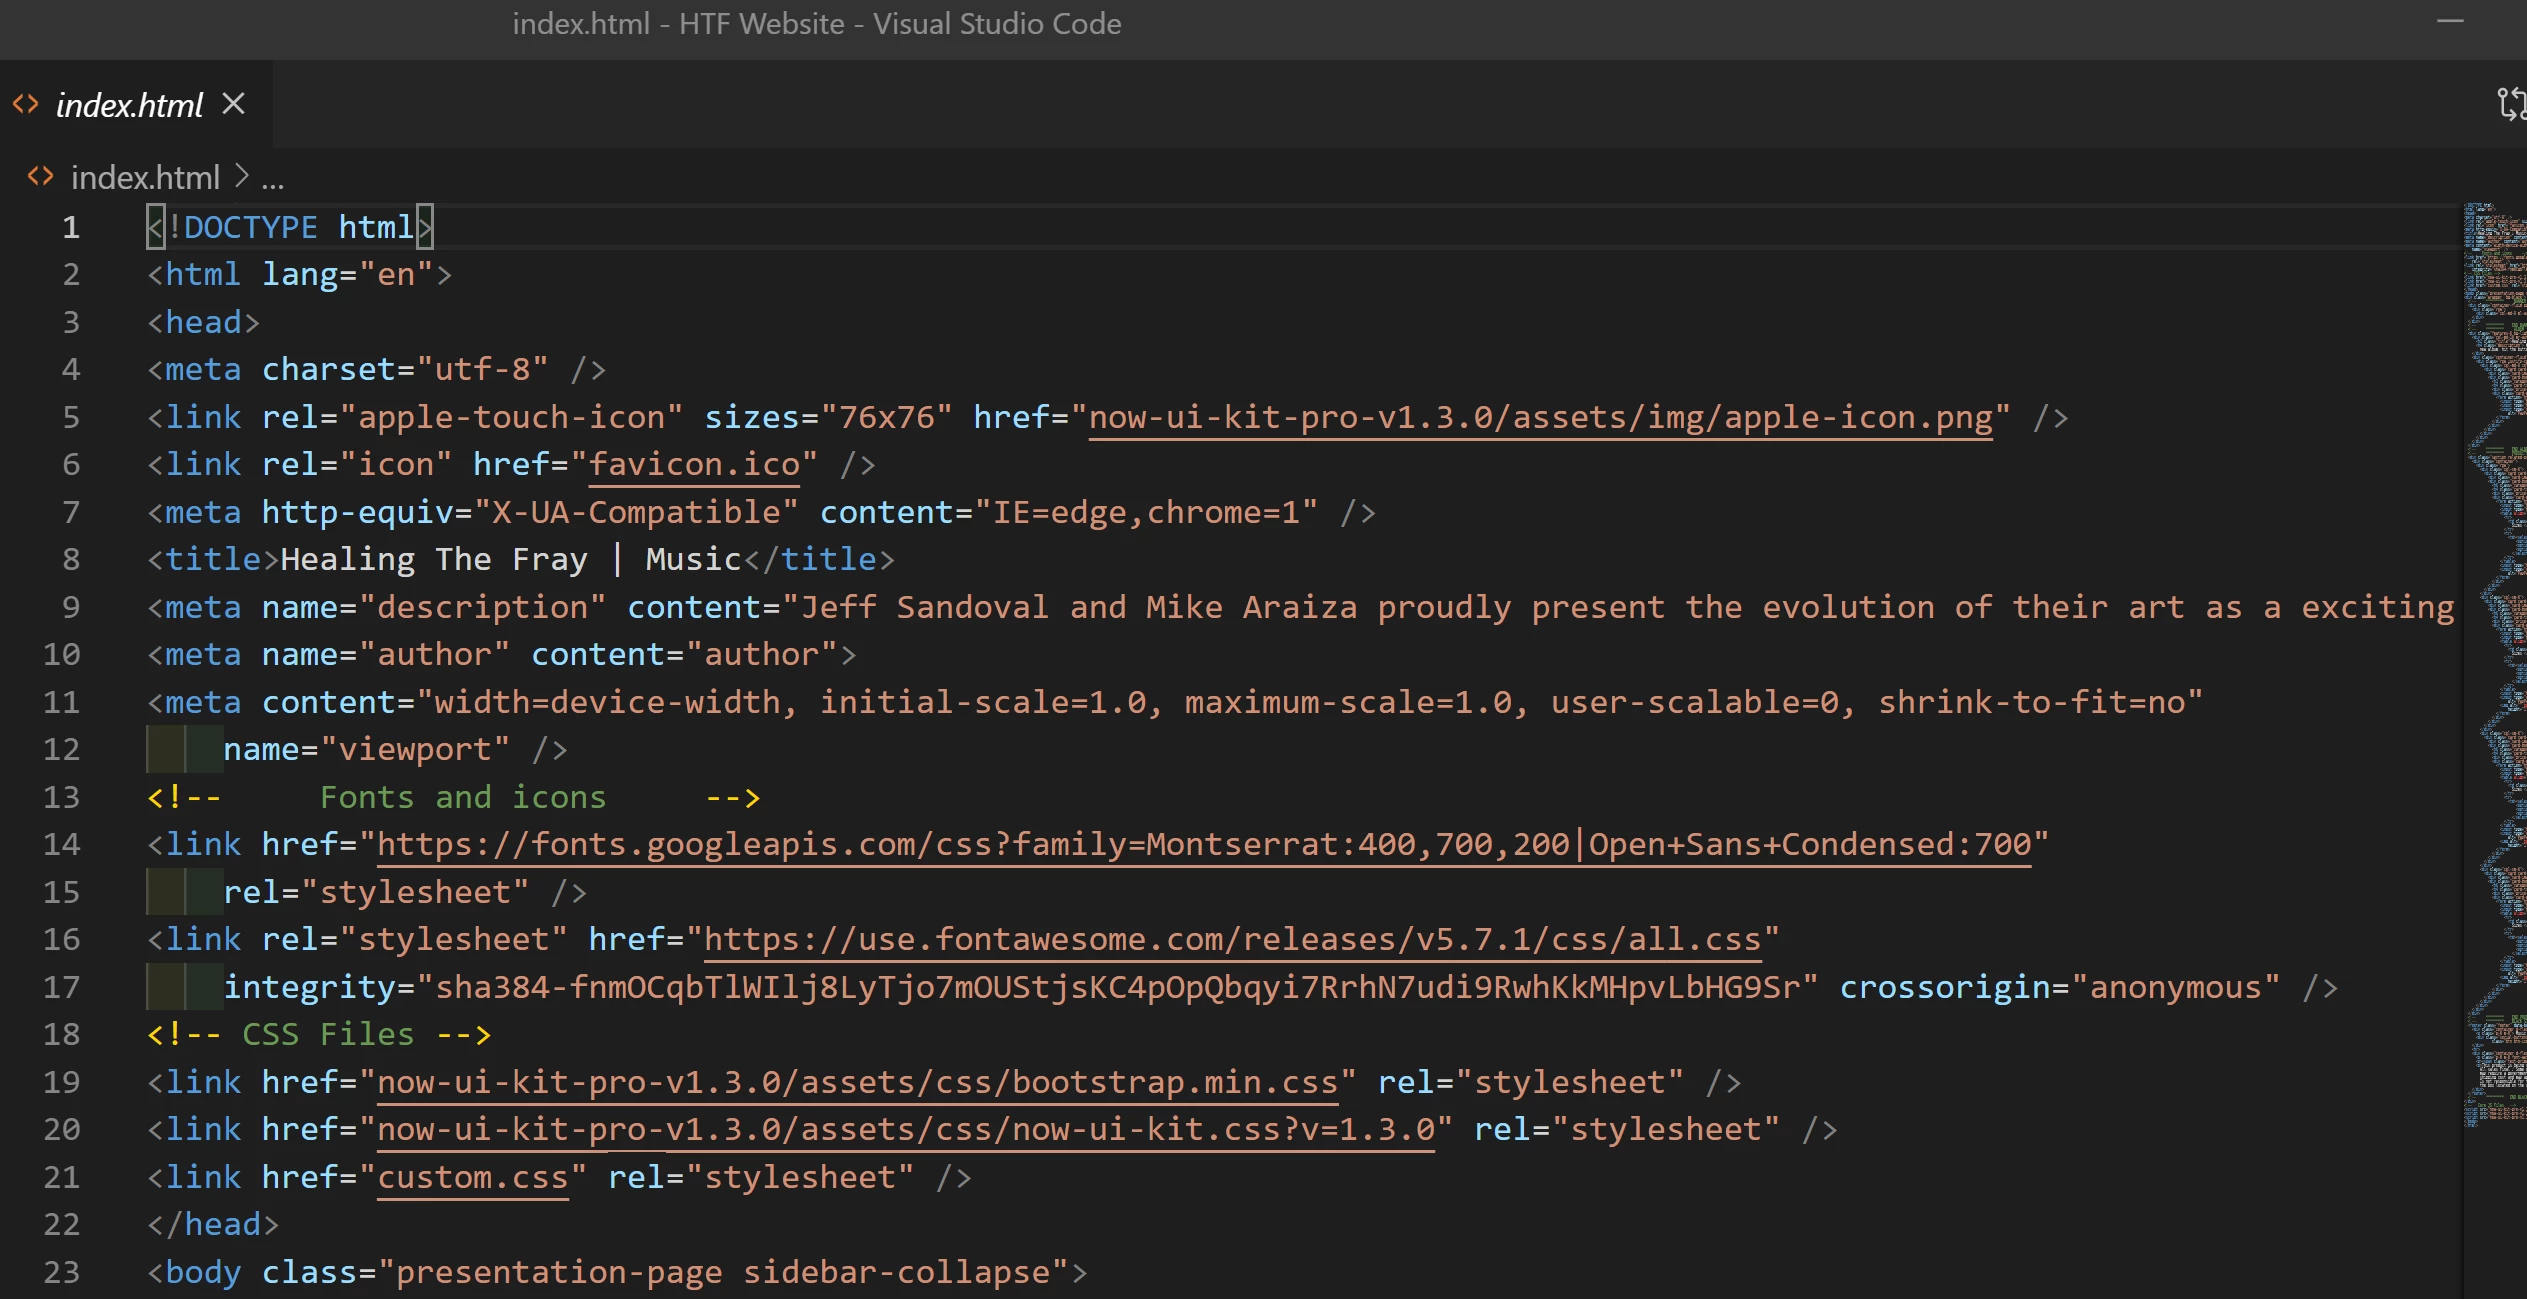Expand the breadcrumb chevron after index.html

[x=241, y=176]
